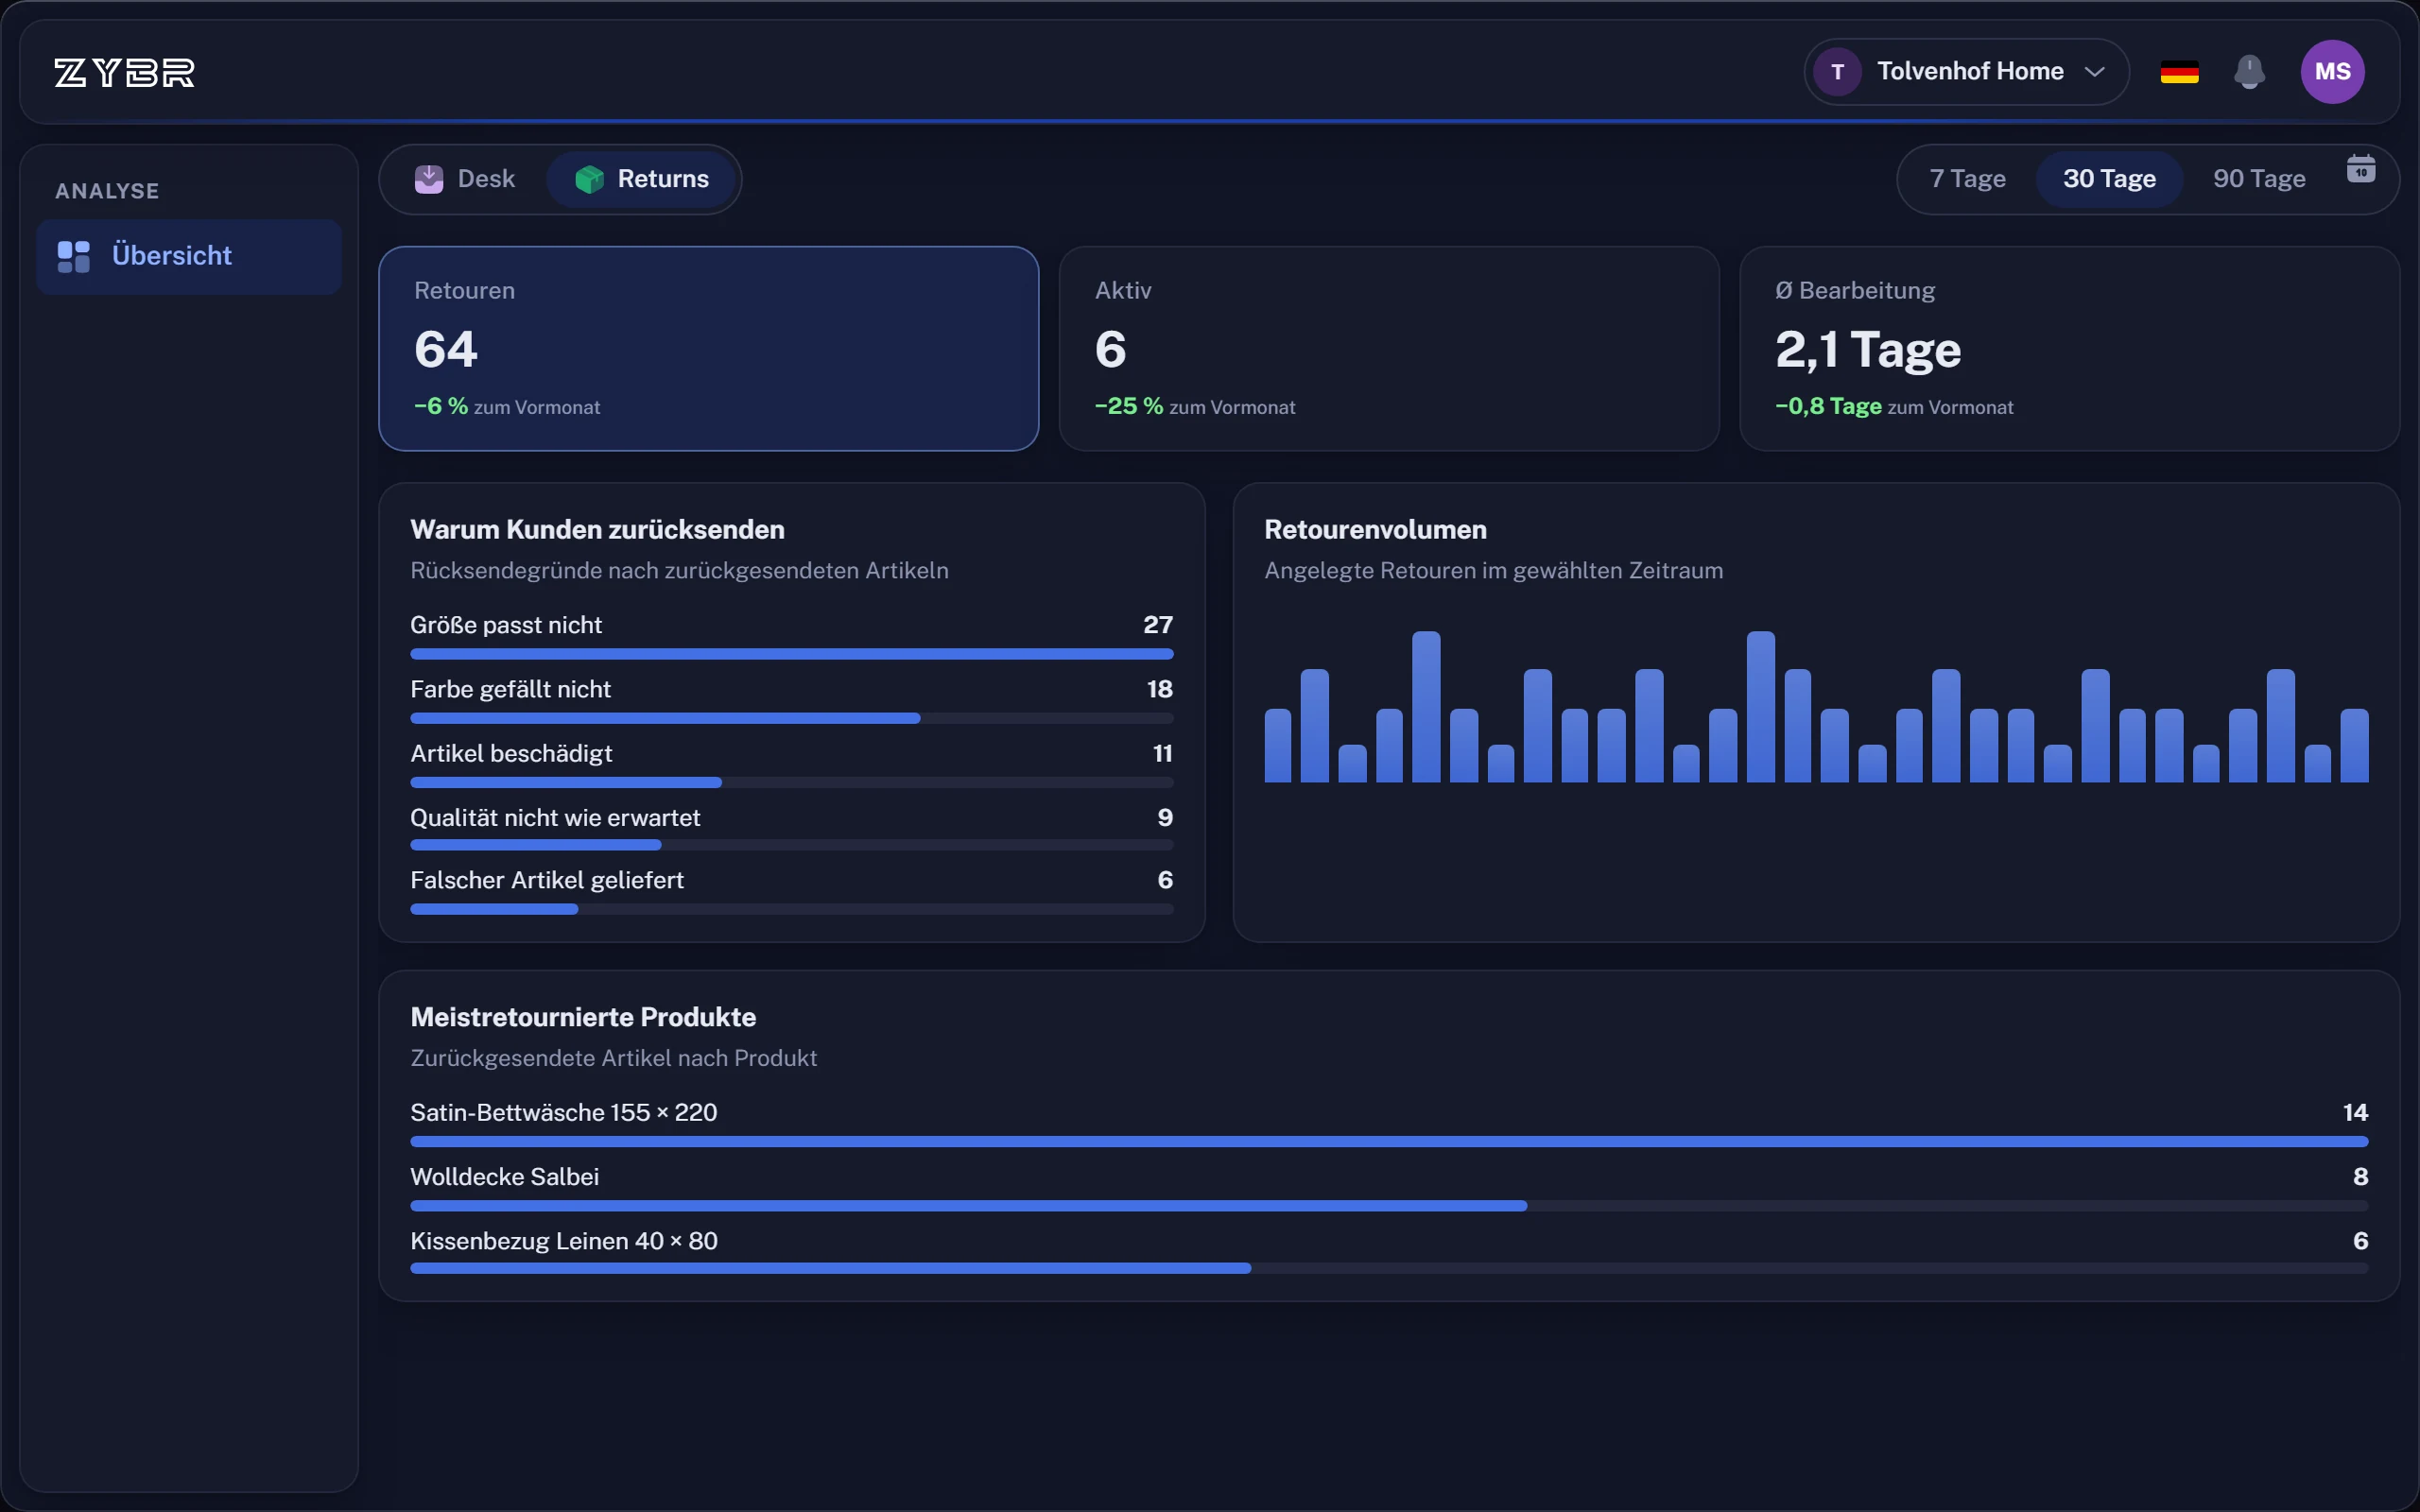This screenshot has height=1512, width=2420.
Task: Click the T workspace avatar
Action: 1837,72
